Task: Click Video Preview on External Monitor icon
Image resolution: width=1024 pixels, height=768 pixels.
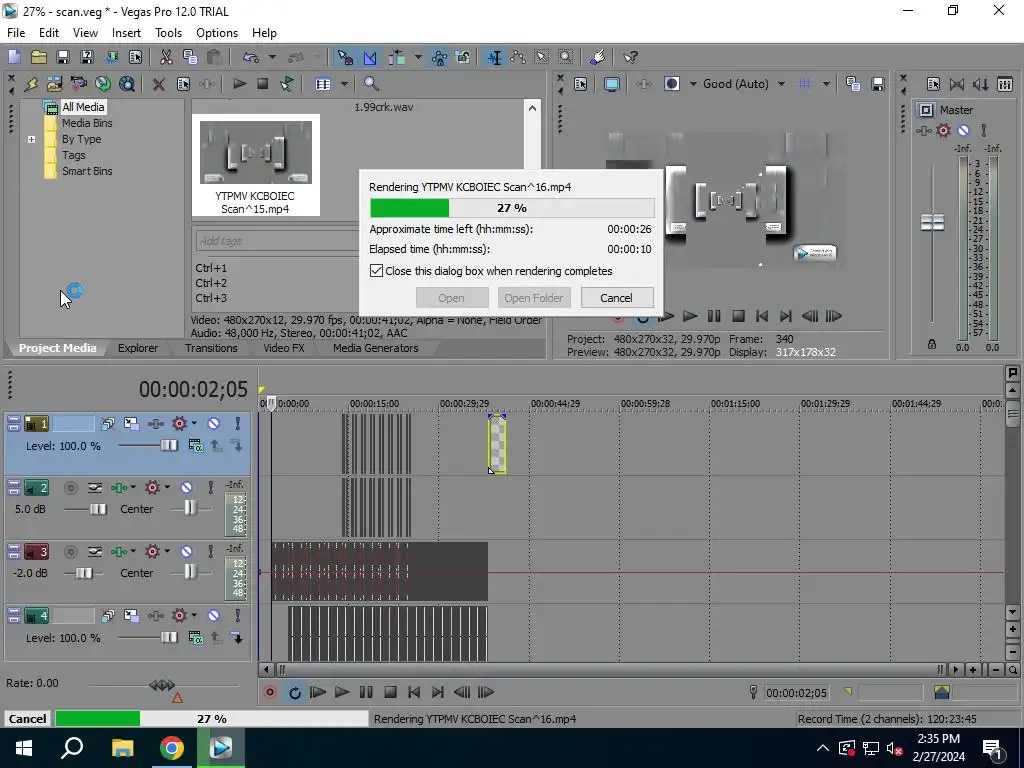Action: [612, 84]
